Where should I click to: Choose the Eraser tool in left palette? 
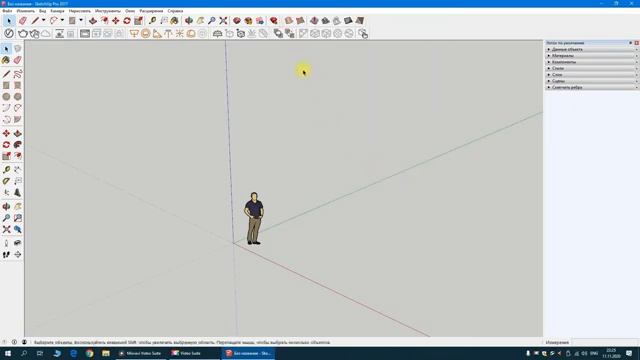(x=18, y=60)
